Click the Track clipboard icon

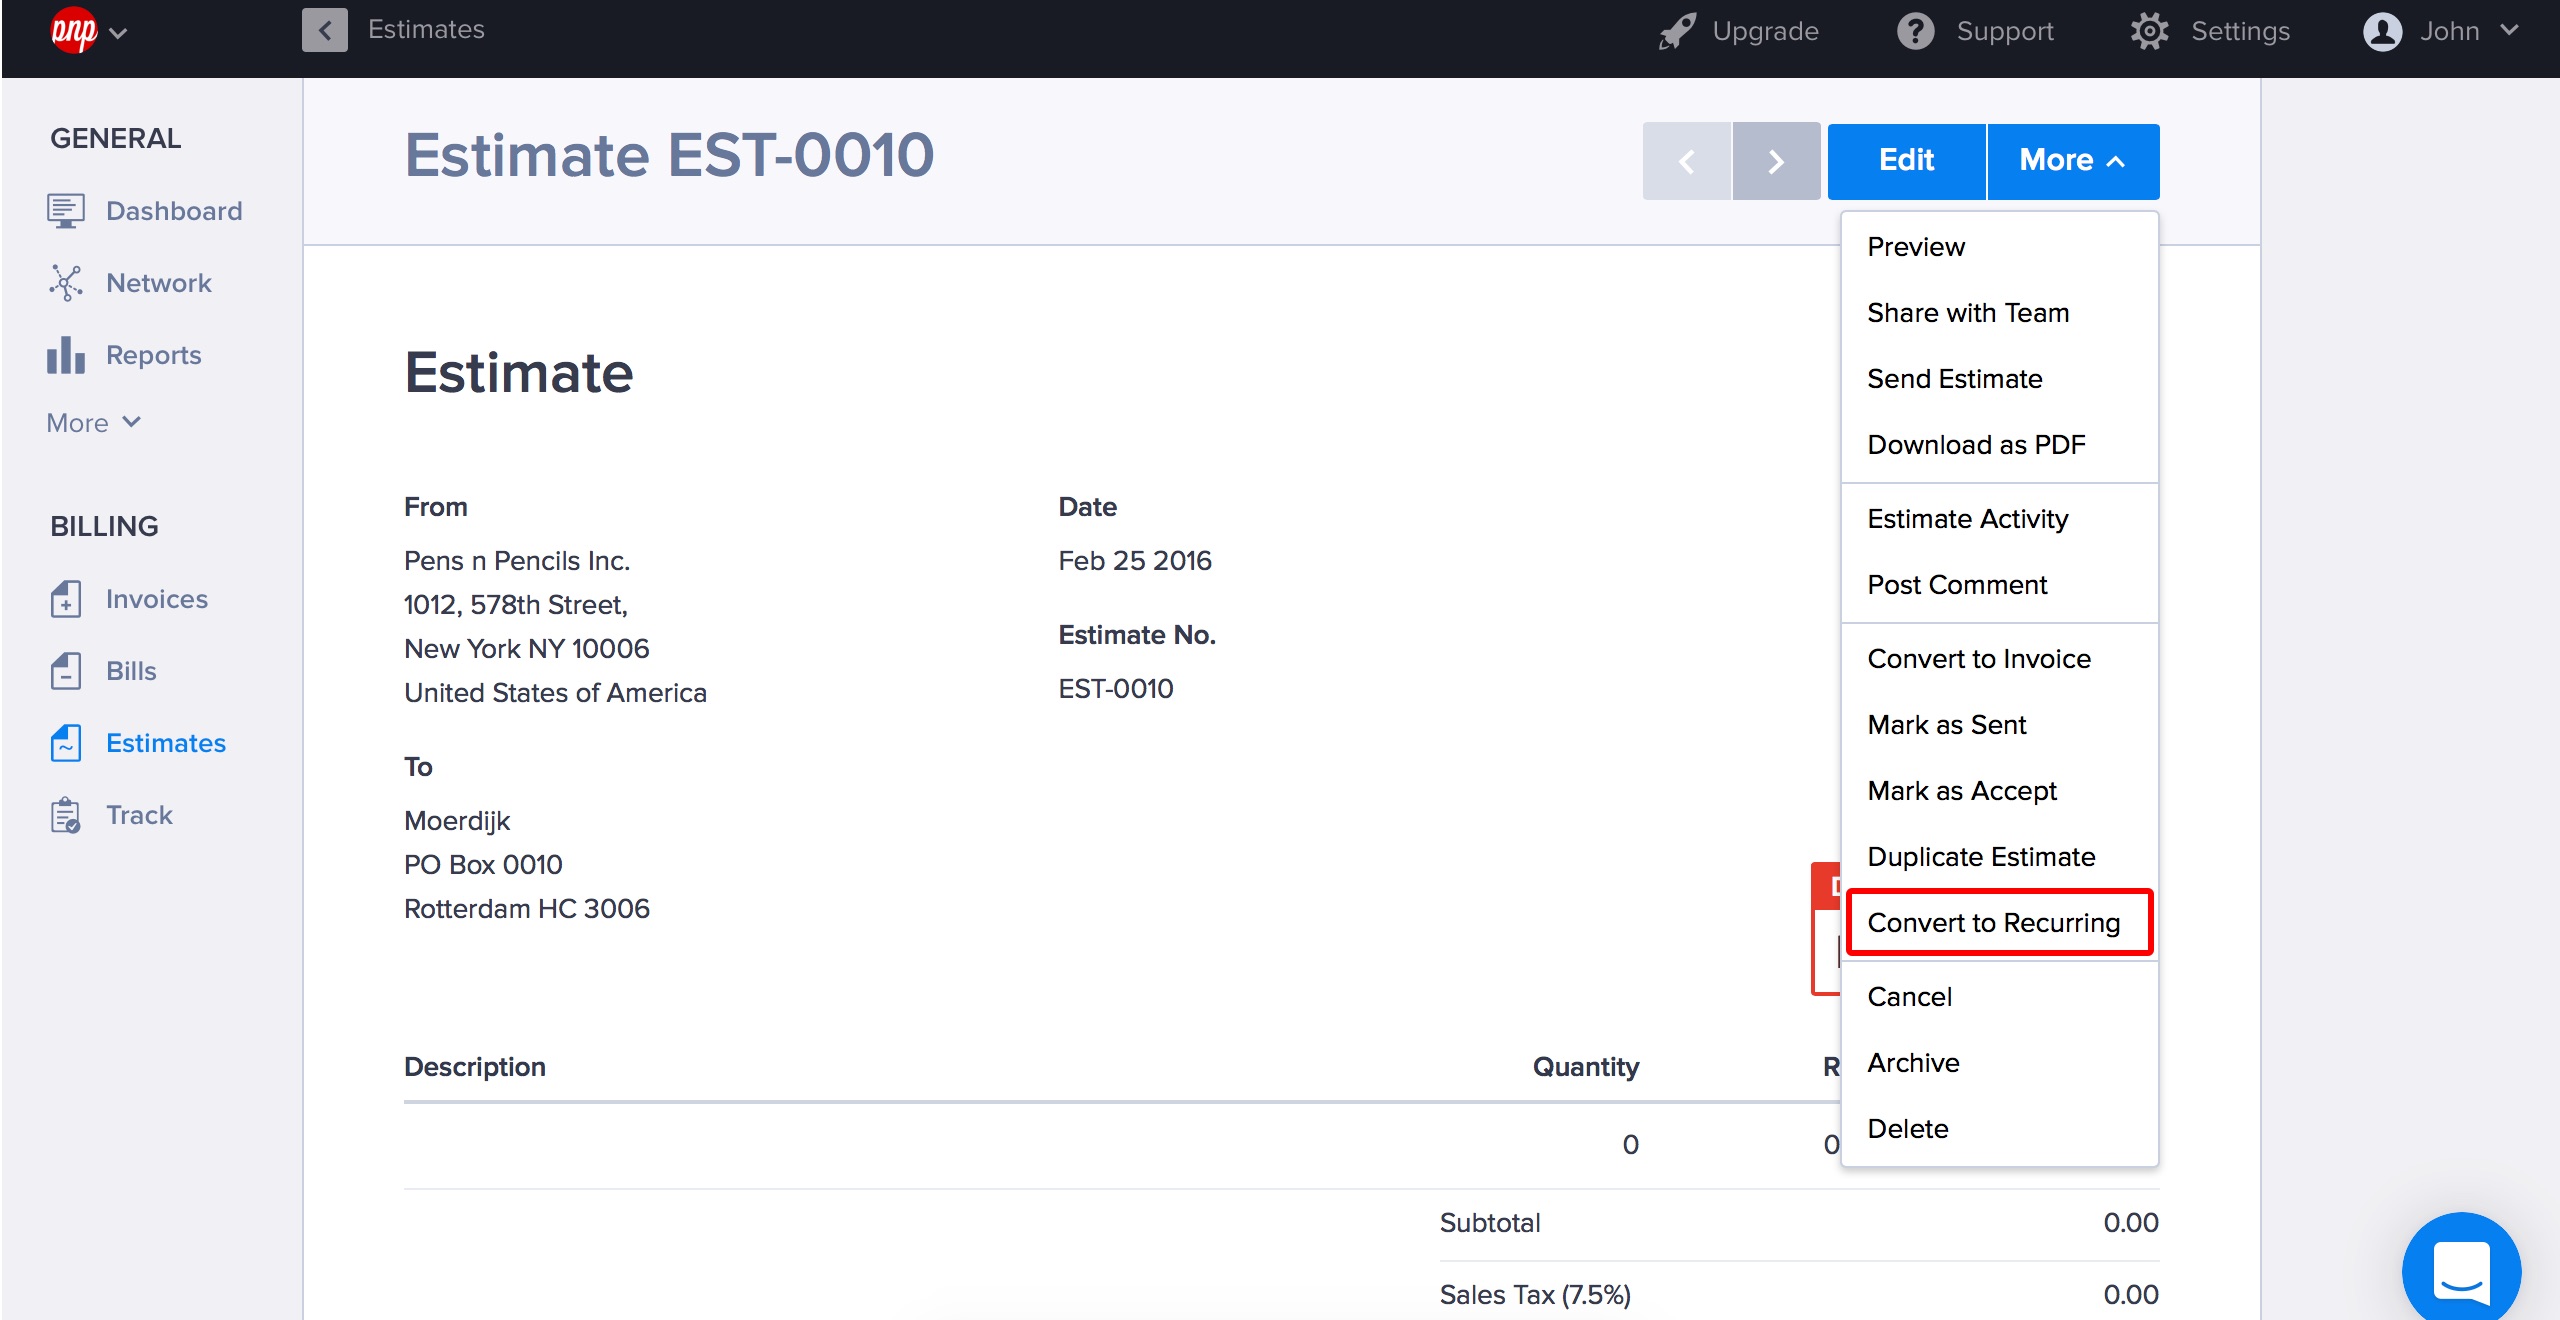pos(66,815)
